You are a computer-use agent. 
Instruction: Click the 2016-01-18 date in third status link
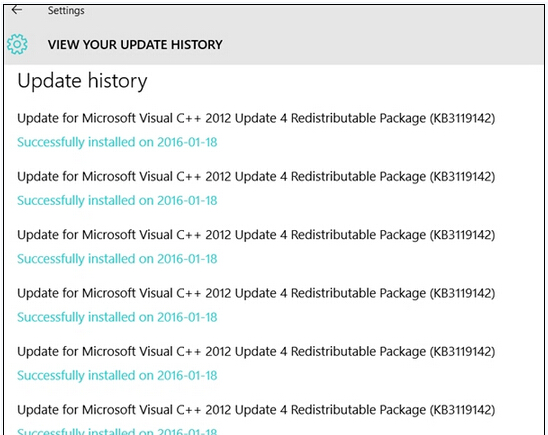tap(187, 259)
